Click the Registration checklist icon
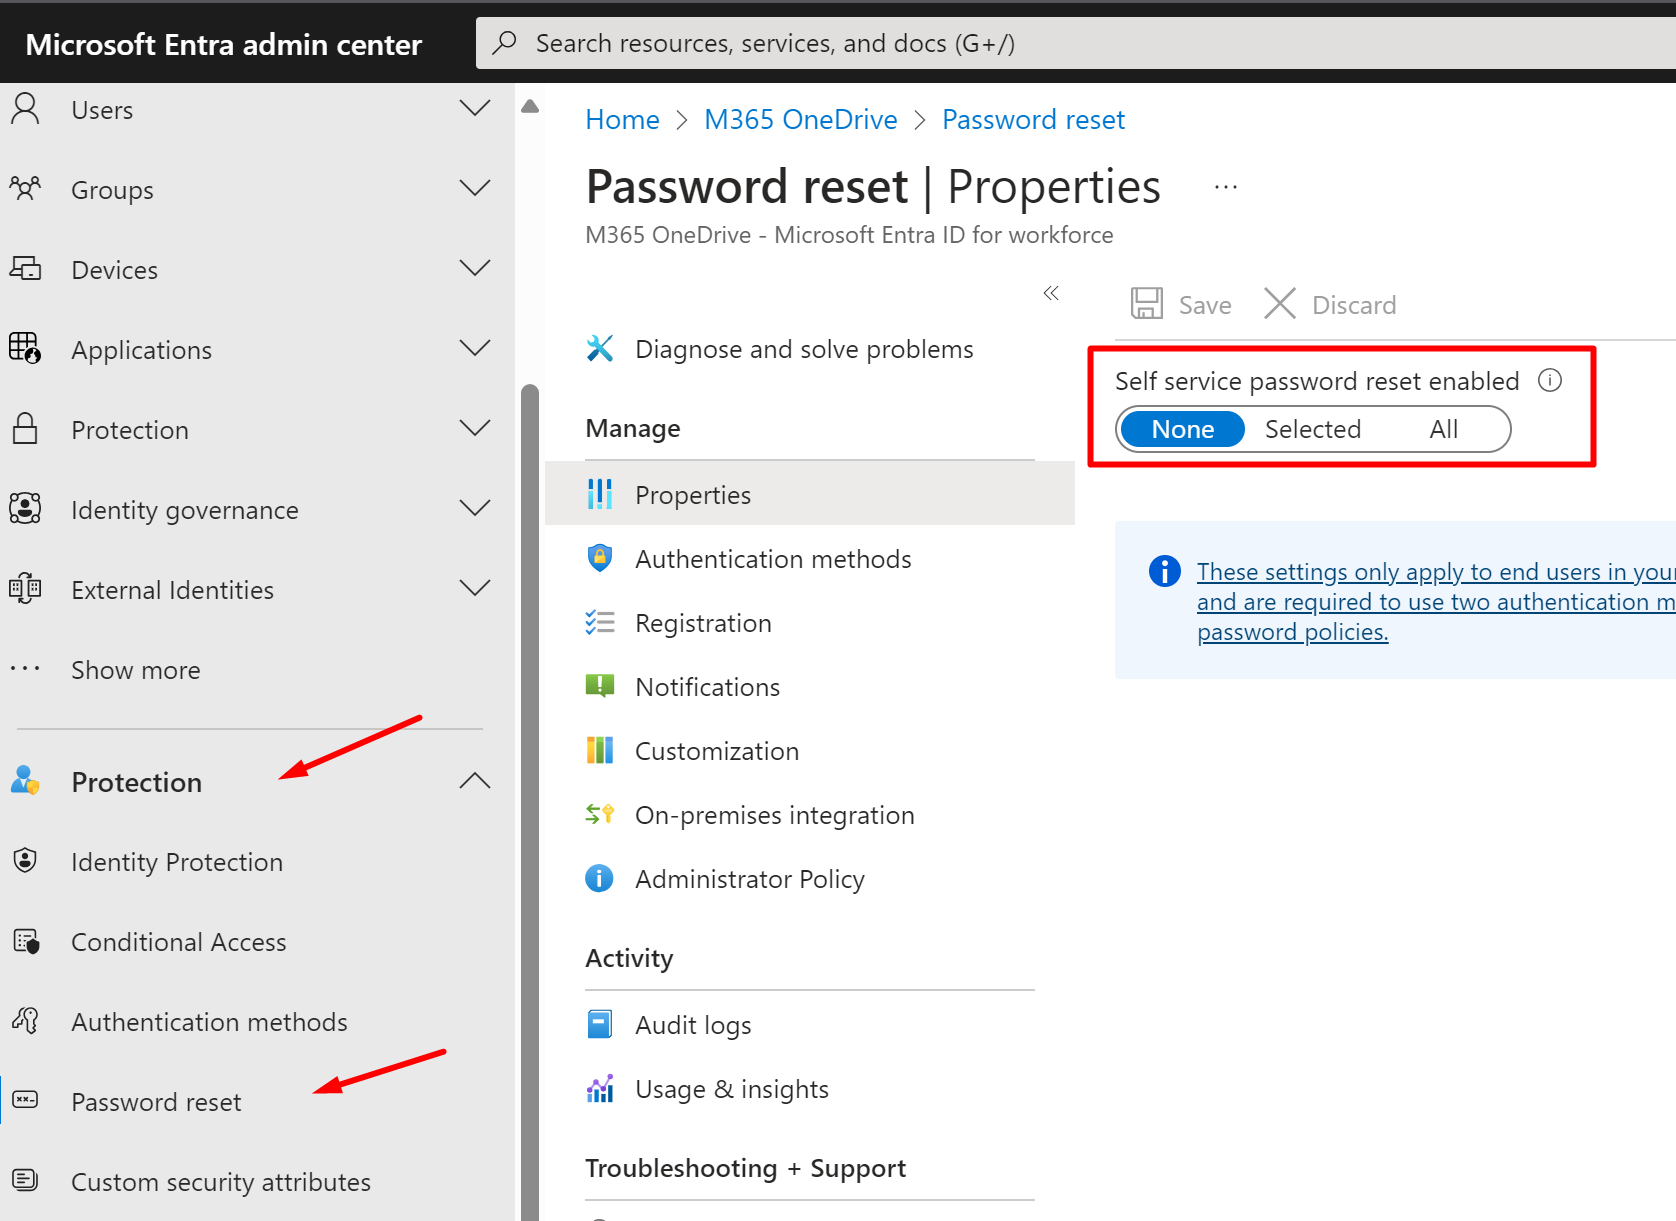Screen dimensions: 1676x1221 (600, 623)
